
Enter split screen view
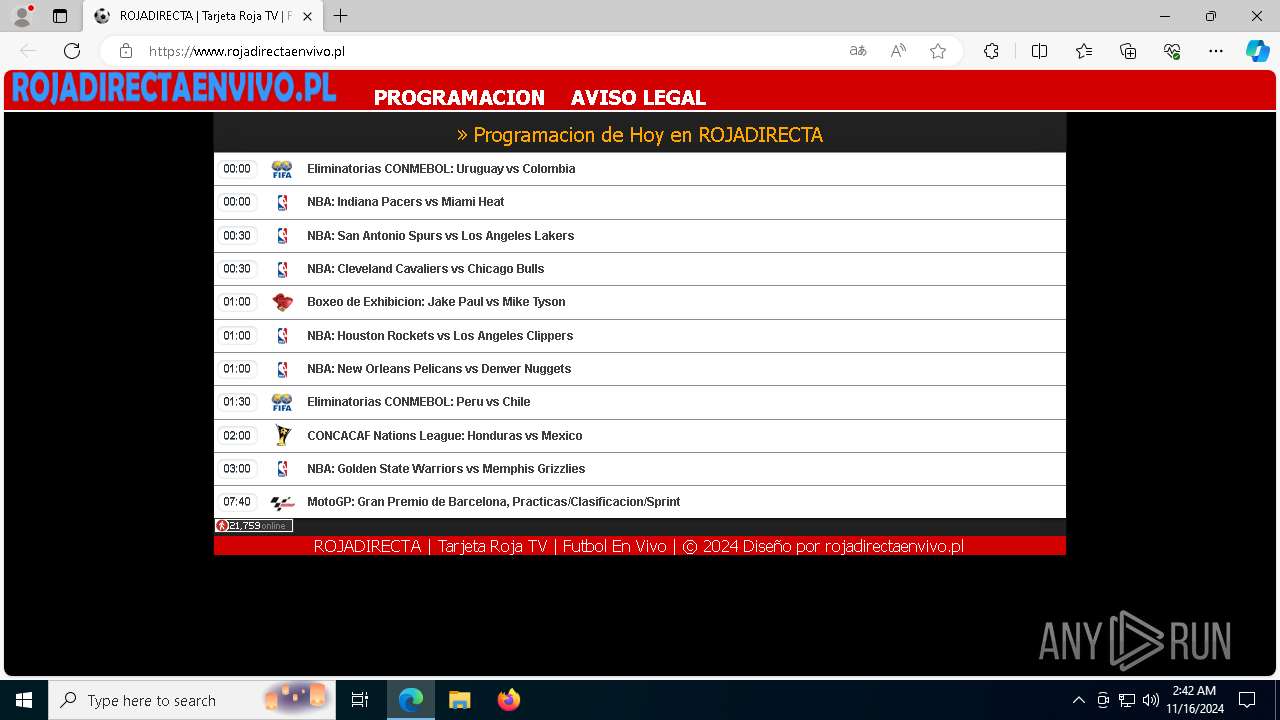click(x=1039, y=51)
